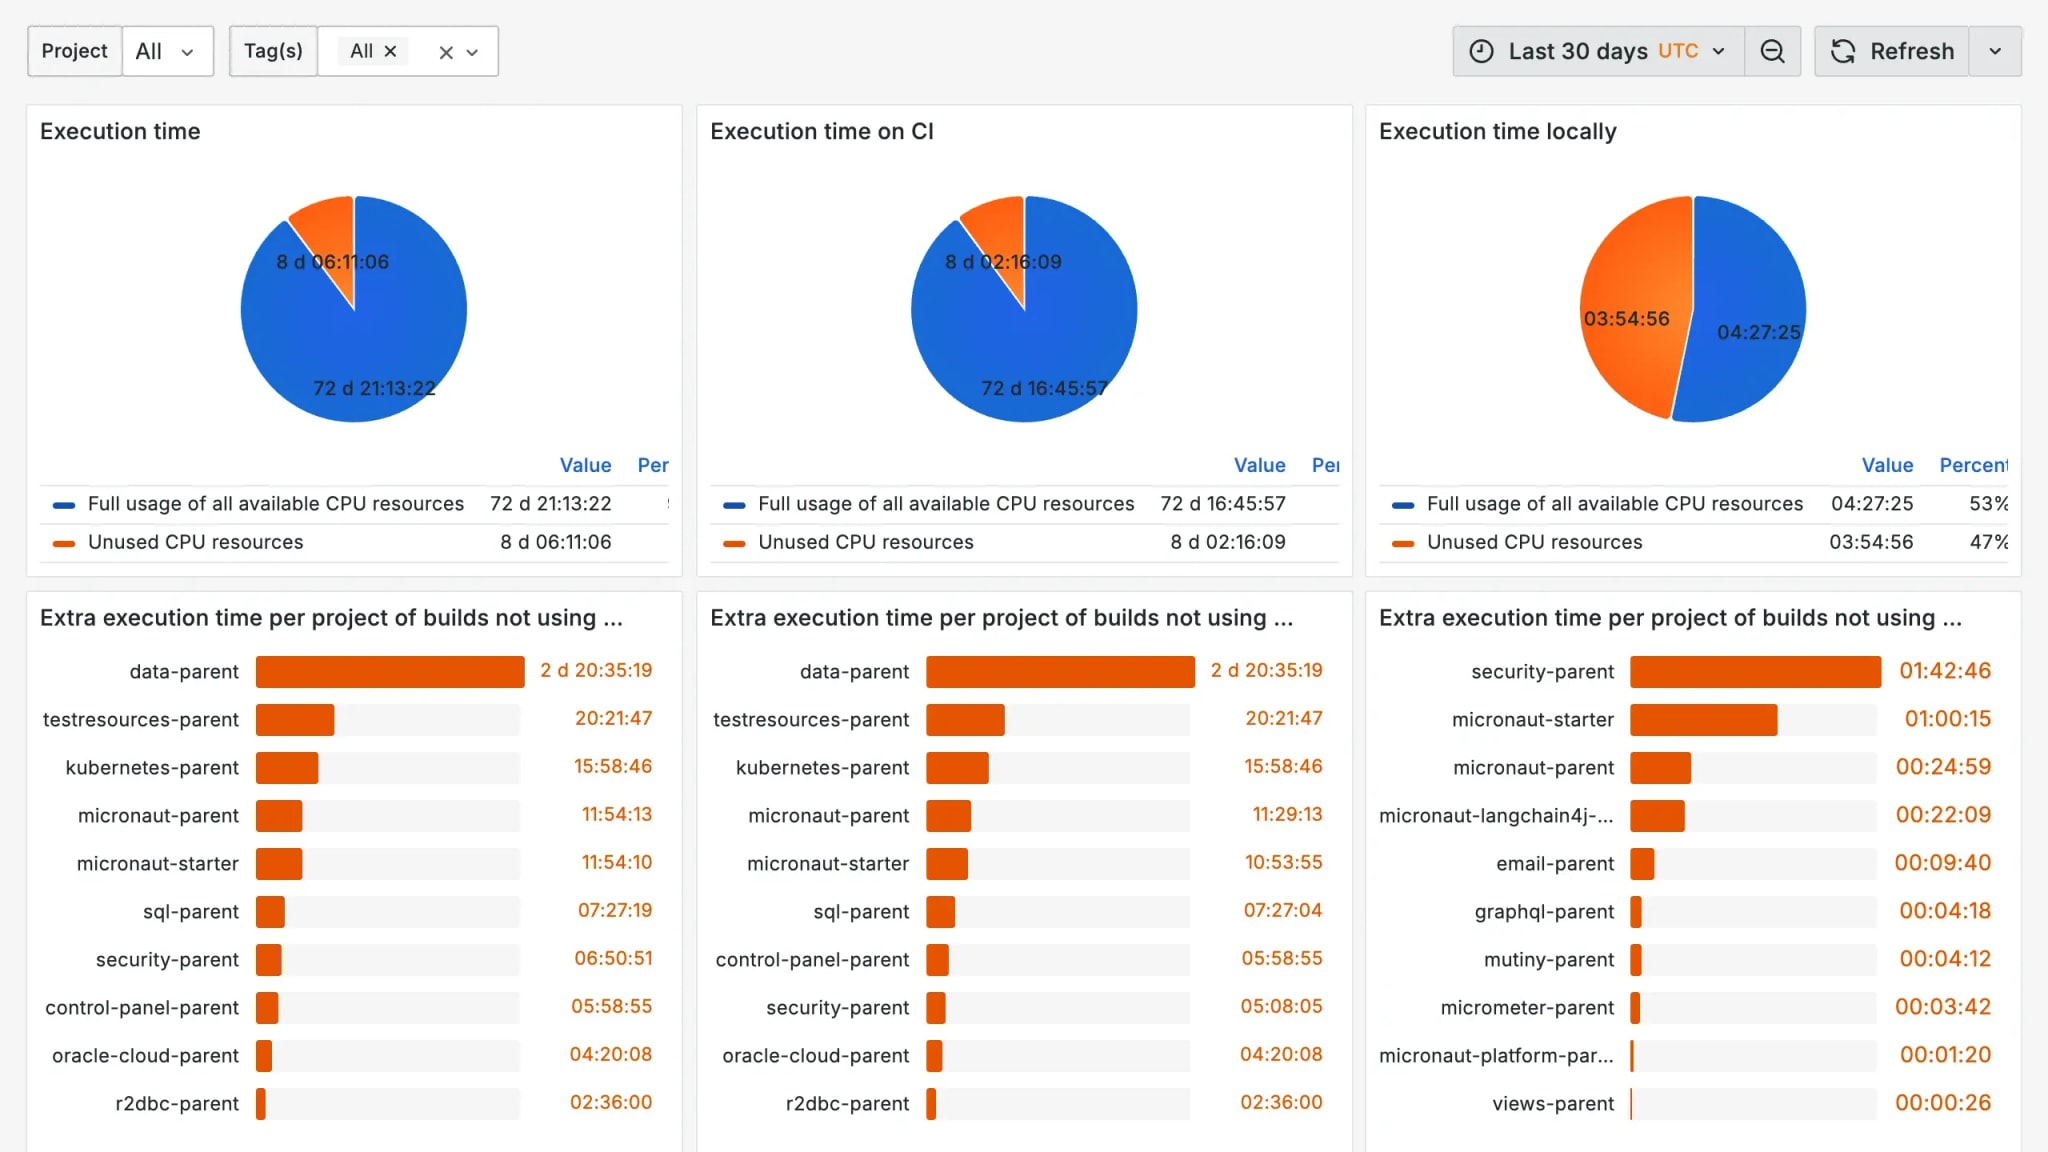
Task: Click the Project filter label
Action: pyautogui.click(x=75, y=51)
